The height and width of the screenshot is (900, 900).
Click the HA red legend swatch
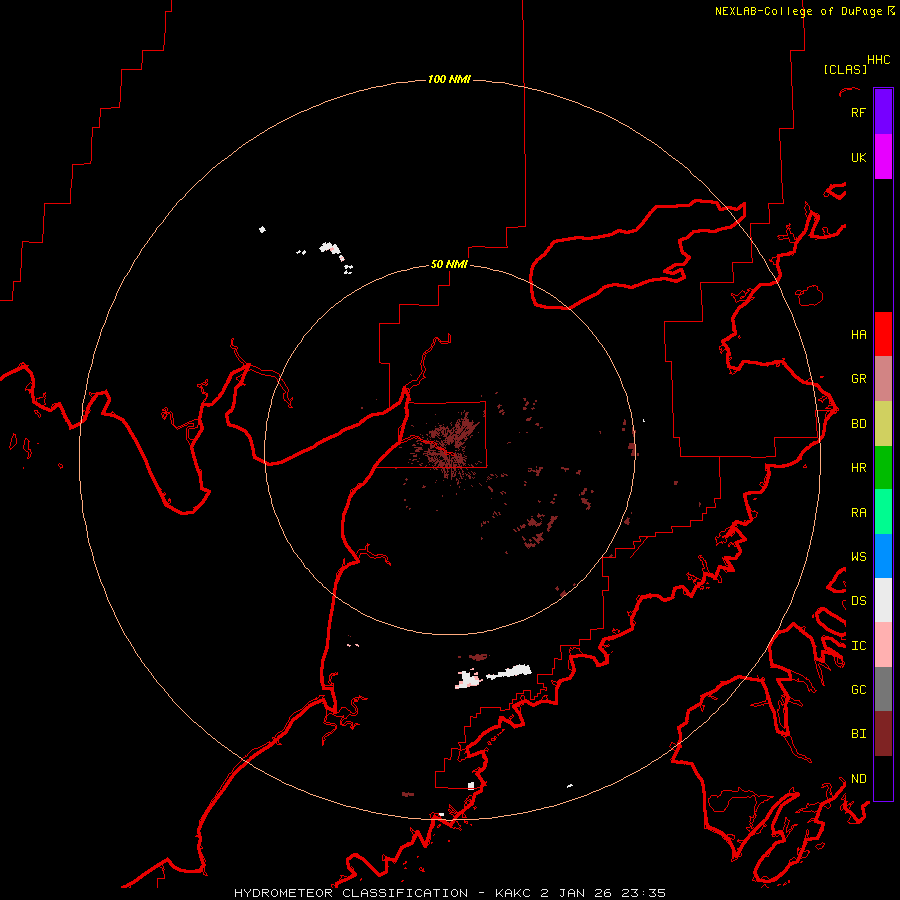click(883, 334)
